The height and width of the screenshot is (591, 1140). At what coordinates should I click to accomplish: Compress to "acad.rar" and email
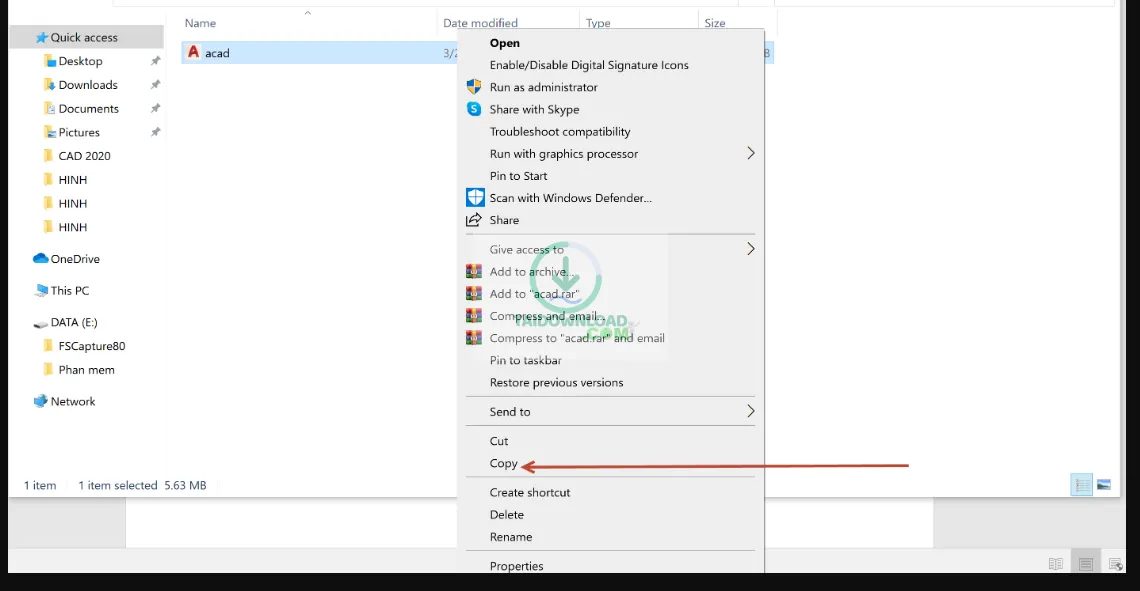tap(577, 338)
